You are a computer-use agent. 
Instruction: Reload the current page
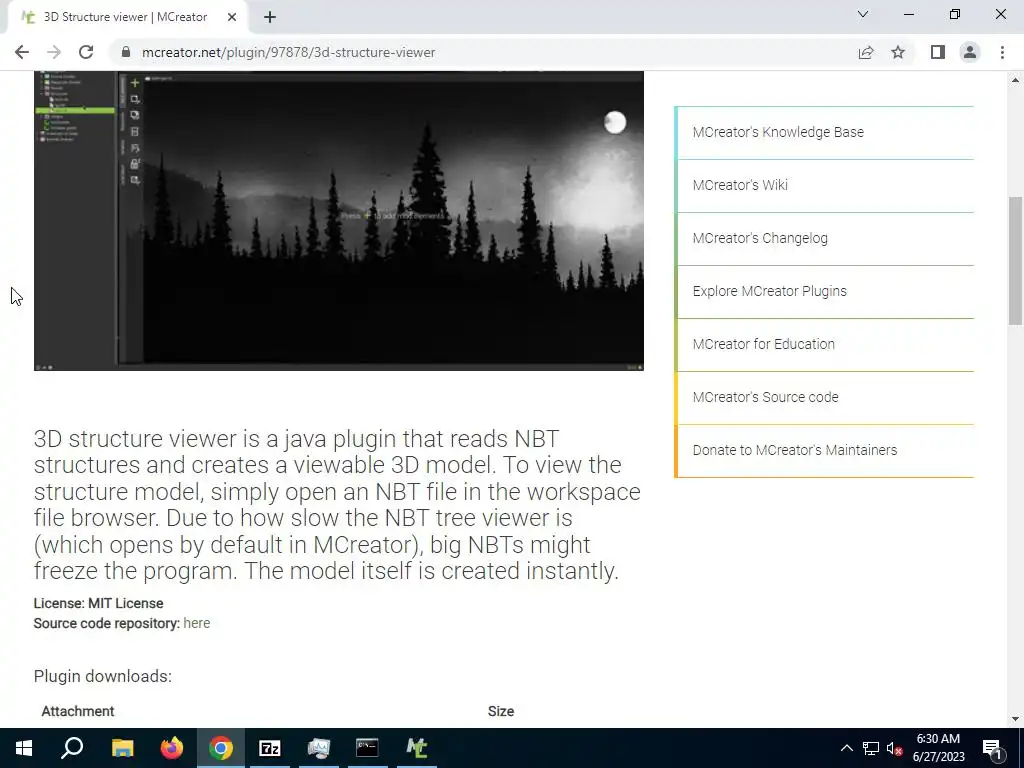tap(86, 52)
